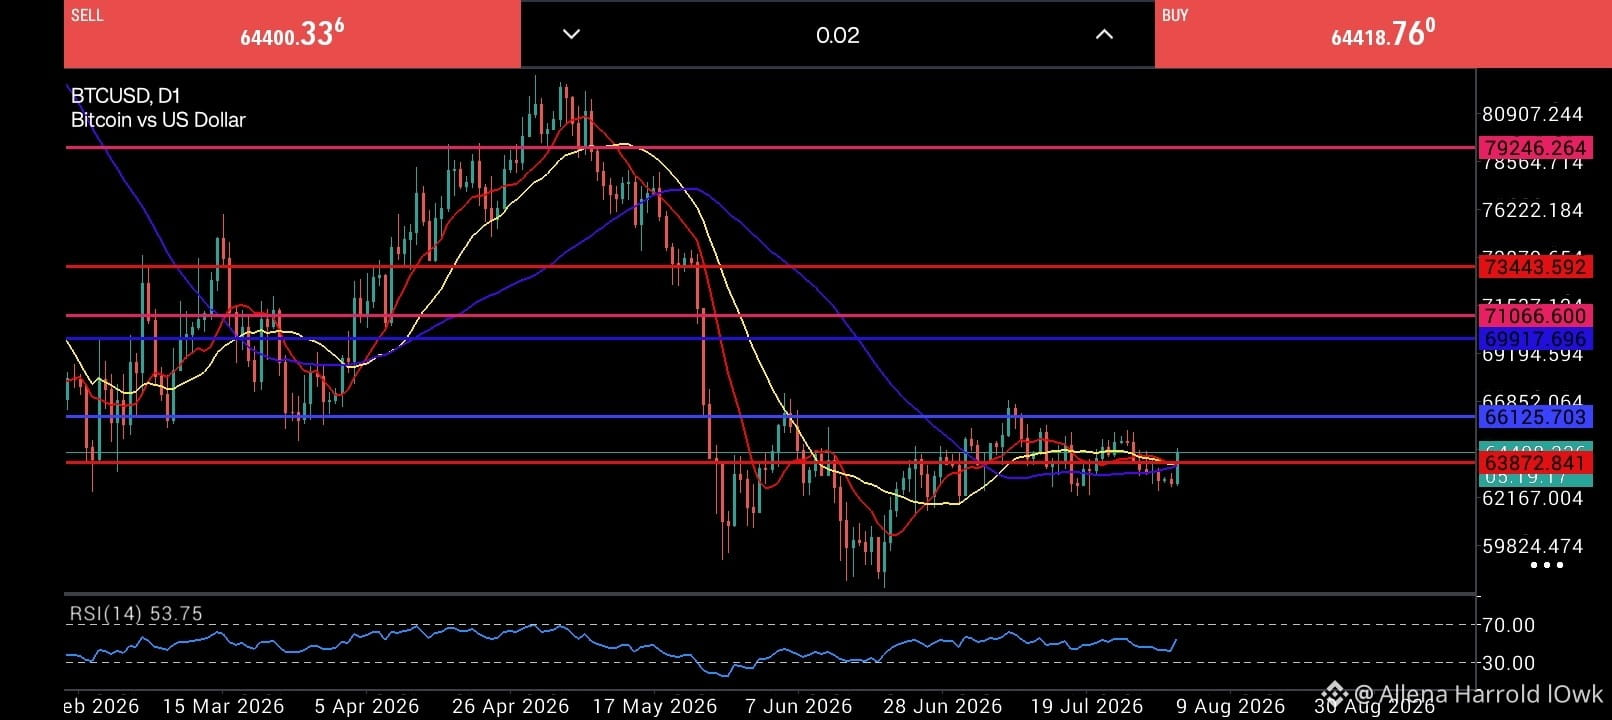The image size is (1612, 720).
Task: Tap the 26 Apr 2026 date label
Action: [x=510, y=707]
